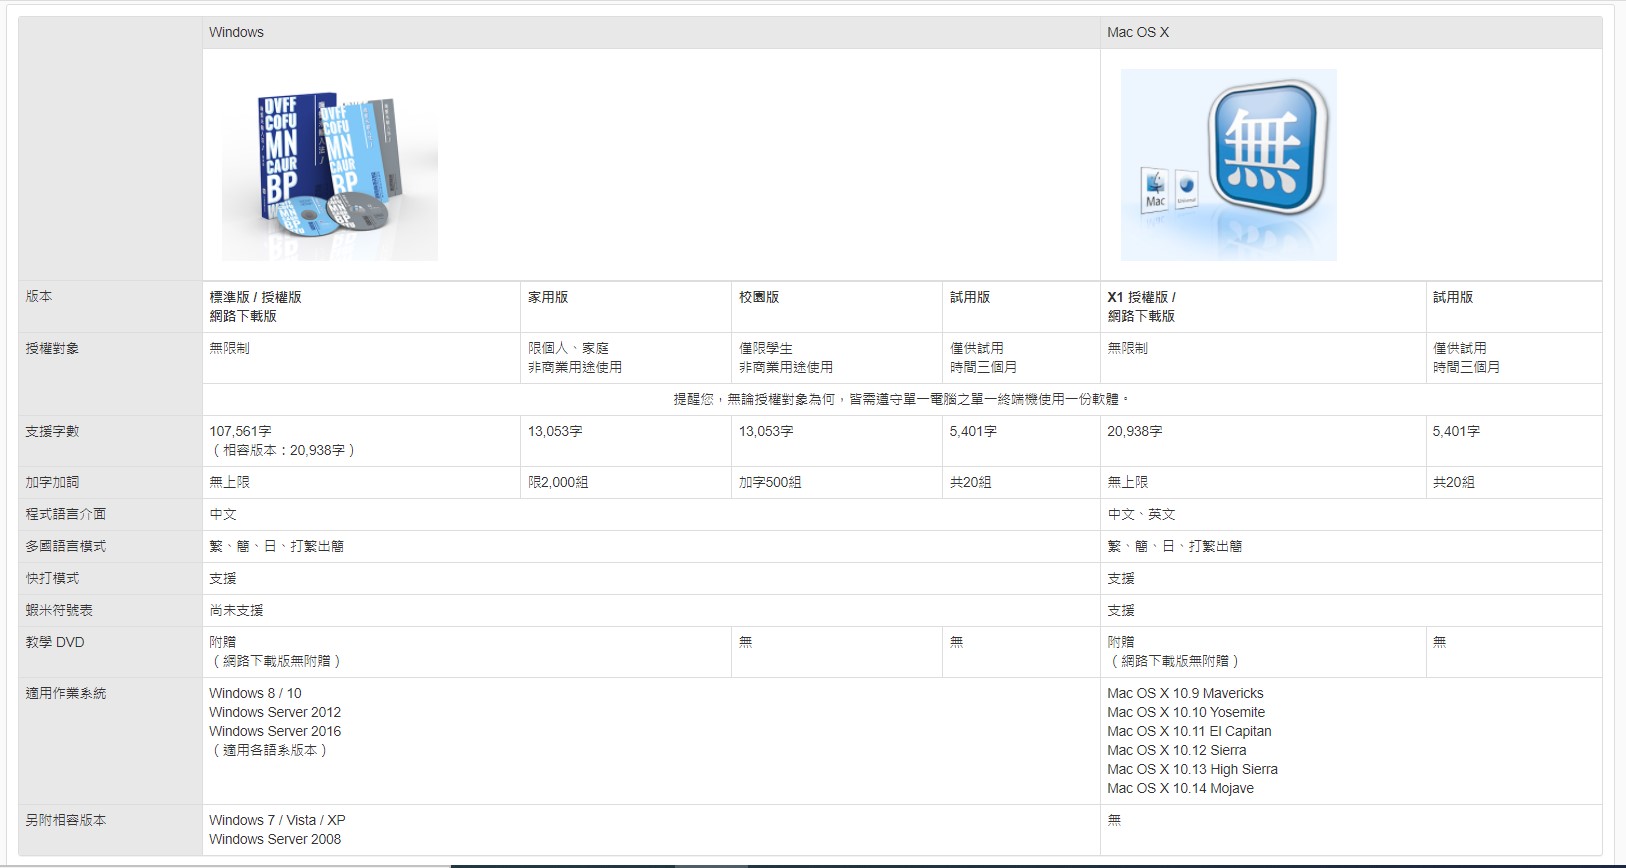Click the Mac OS X 無 app image
This screenshot has height=868, width=1626.
click(1228, 165)
